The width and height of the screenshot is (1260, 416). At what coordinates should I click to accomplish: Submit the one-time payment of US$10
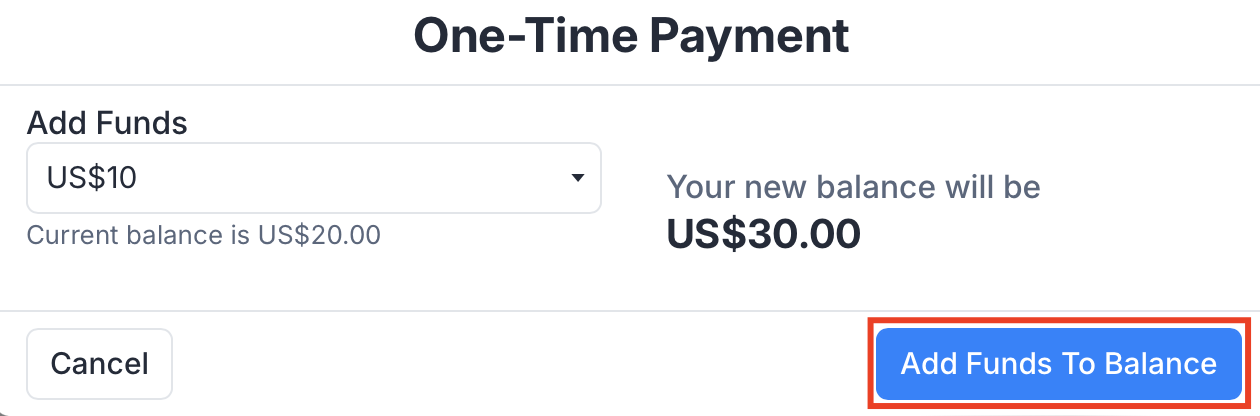tap(1058, 363)
